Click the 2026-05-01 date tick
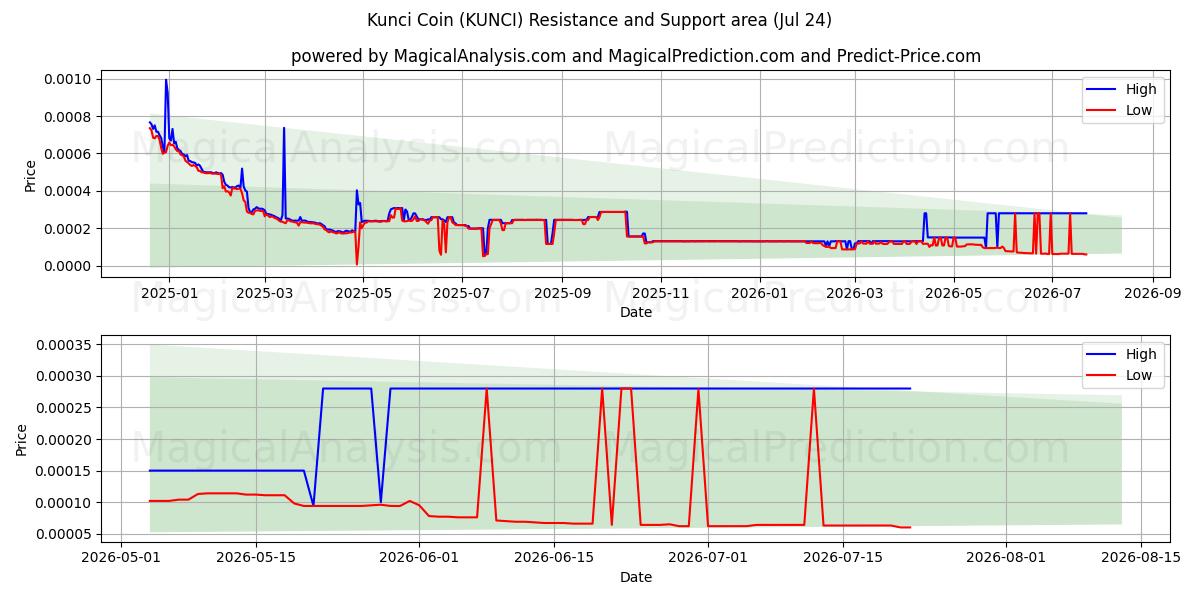 (121, 557)
